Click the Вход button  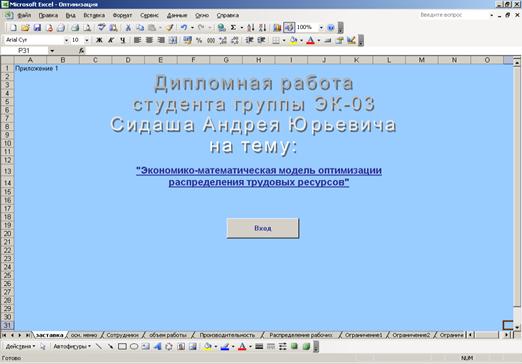[263, 228]
